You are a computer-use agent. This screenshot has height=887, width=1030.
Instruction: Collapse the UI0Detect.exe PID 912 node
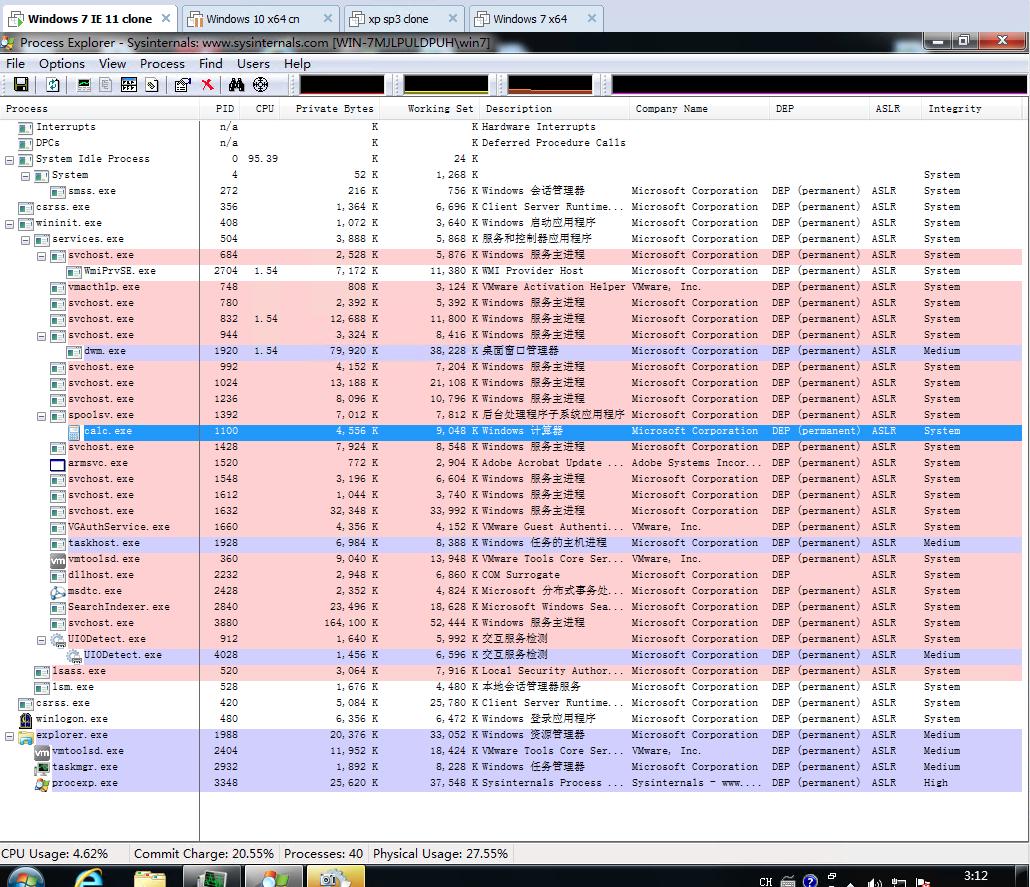pos(41,640)
